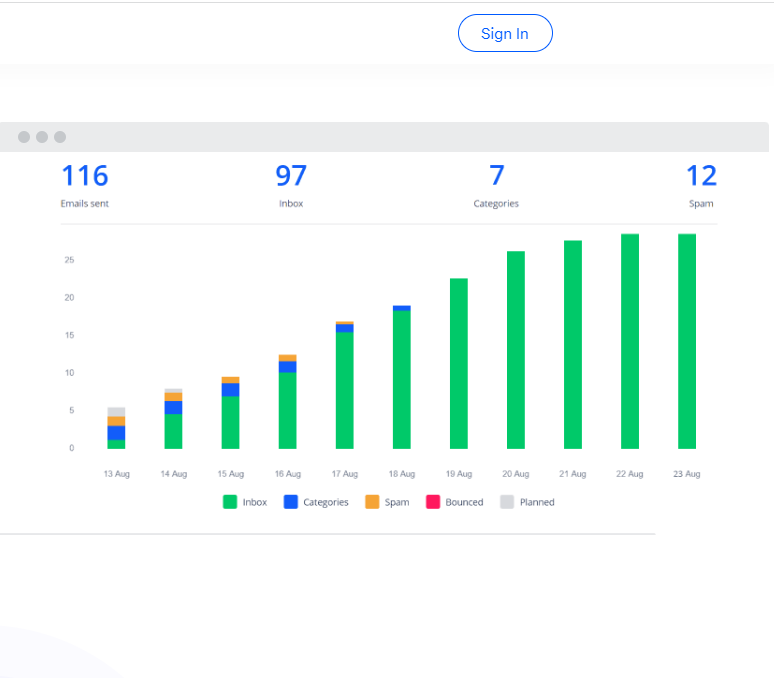Click the 116 emails sent figure
The height and width of the screenshot is (678, 774).
pyautogui.click(x=85, y=176)
